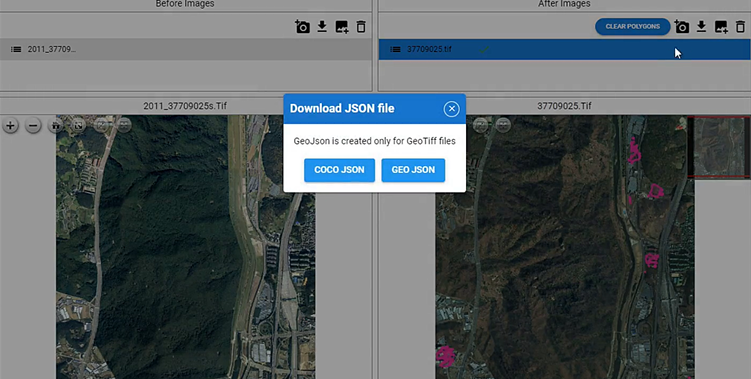Screen dimensions: 751x379
Task: Close the Download JSON file dialog
Action: point(451,109)
